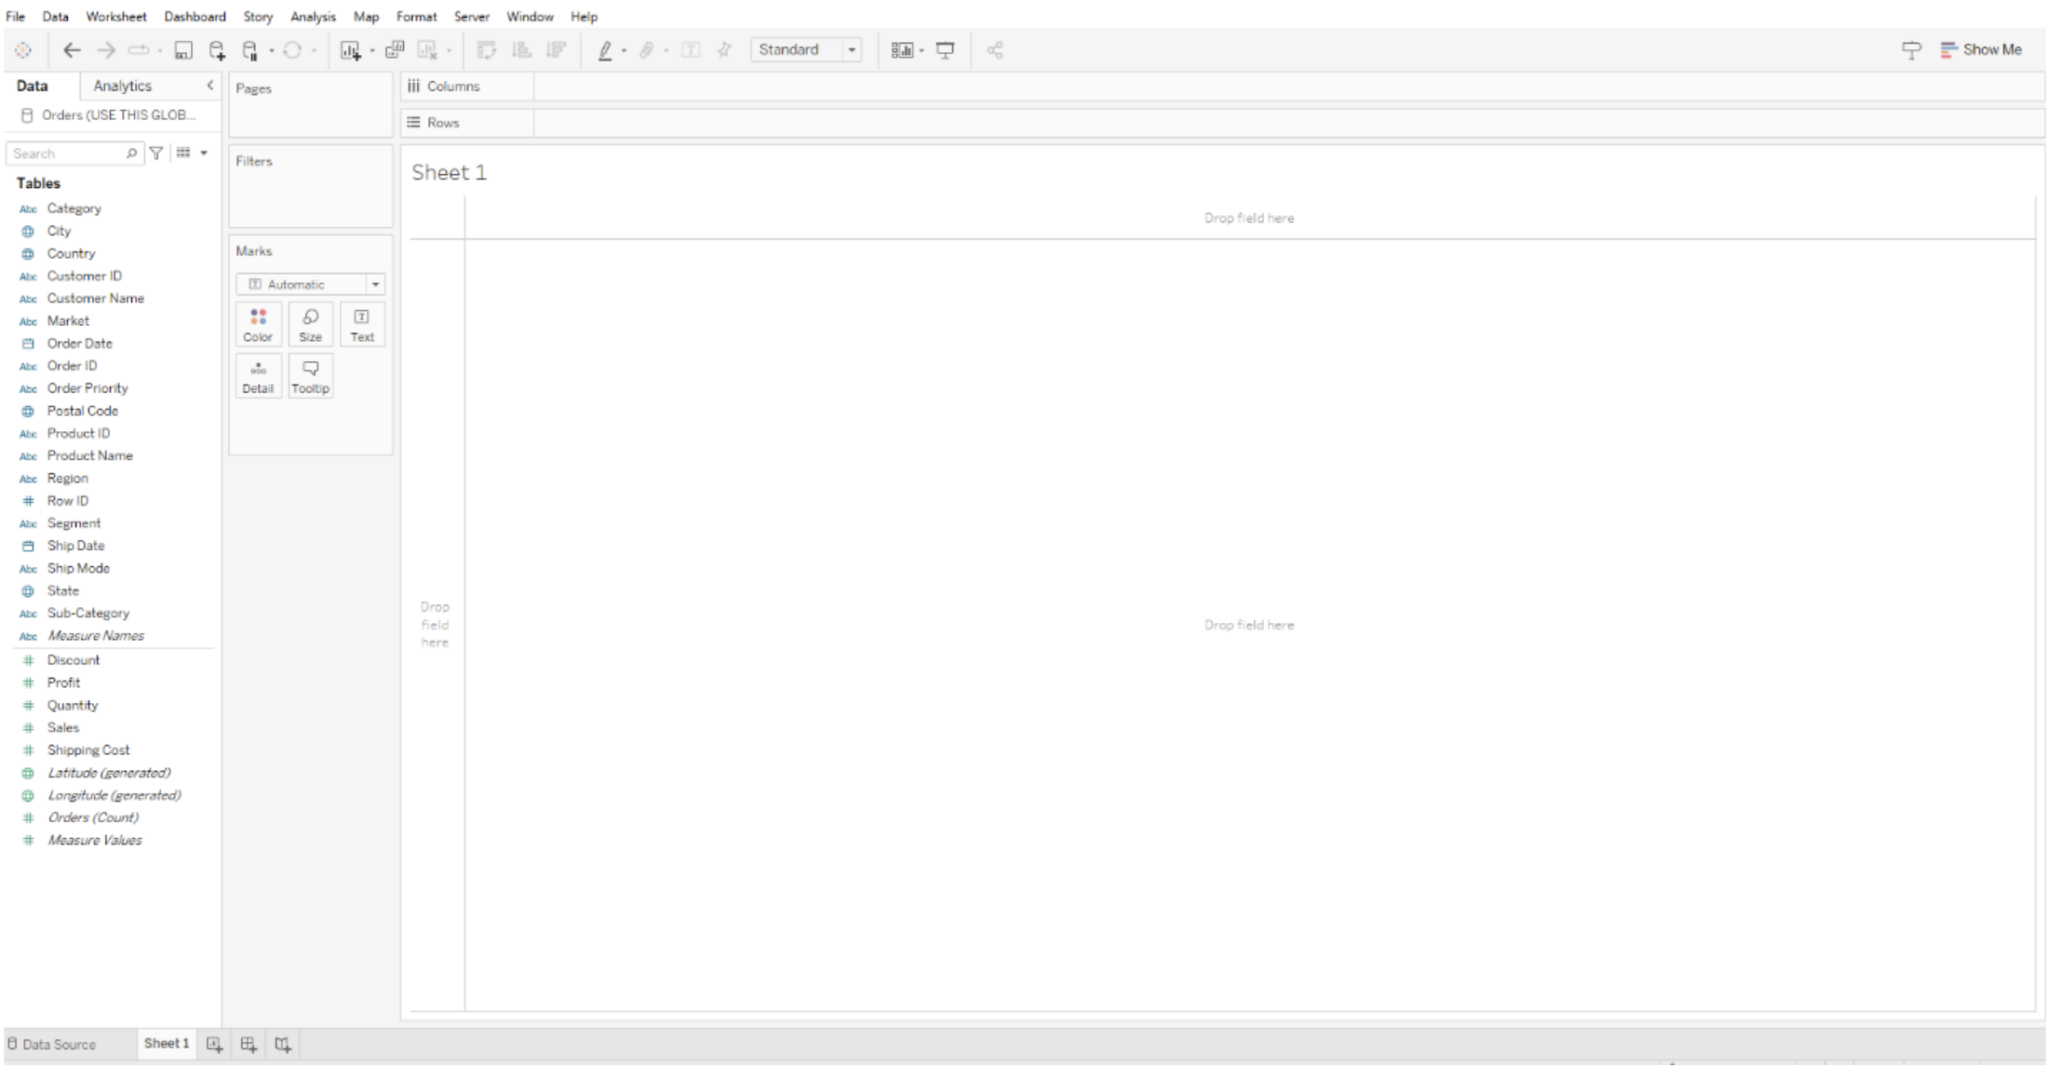Click the search field in the Data pane
2048x1067 pixels.
pos(70,153)
